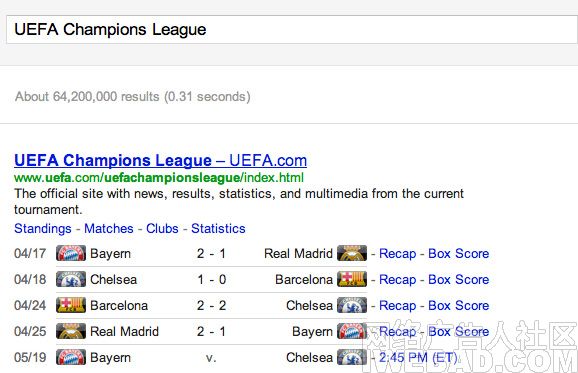
Task: Open the Matches sitelink
Action: pos(109,229)
